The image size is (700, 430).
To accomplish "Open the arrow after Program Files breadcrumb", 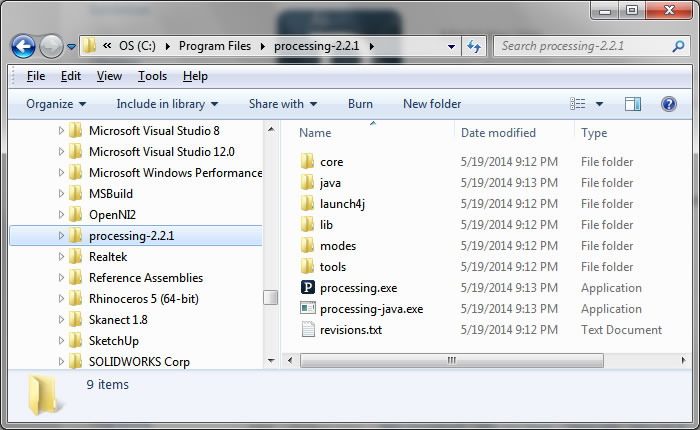I will pyautogui.click(x=262, y=46).
